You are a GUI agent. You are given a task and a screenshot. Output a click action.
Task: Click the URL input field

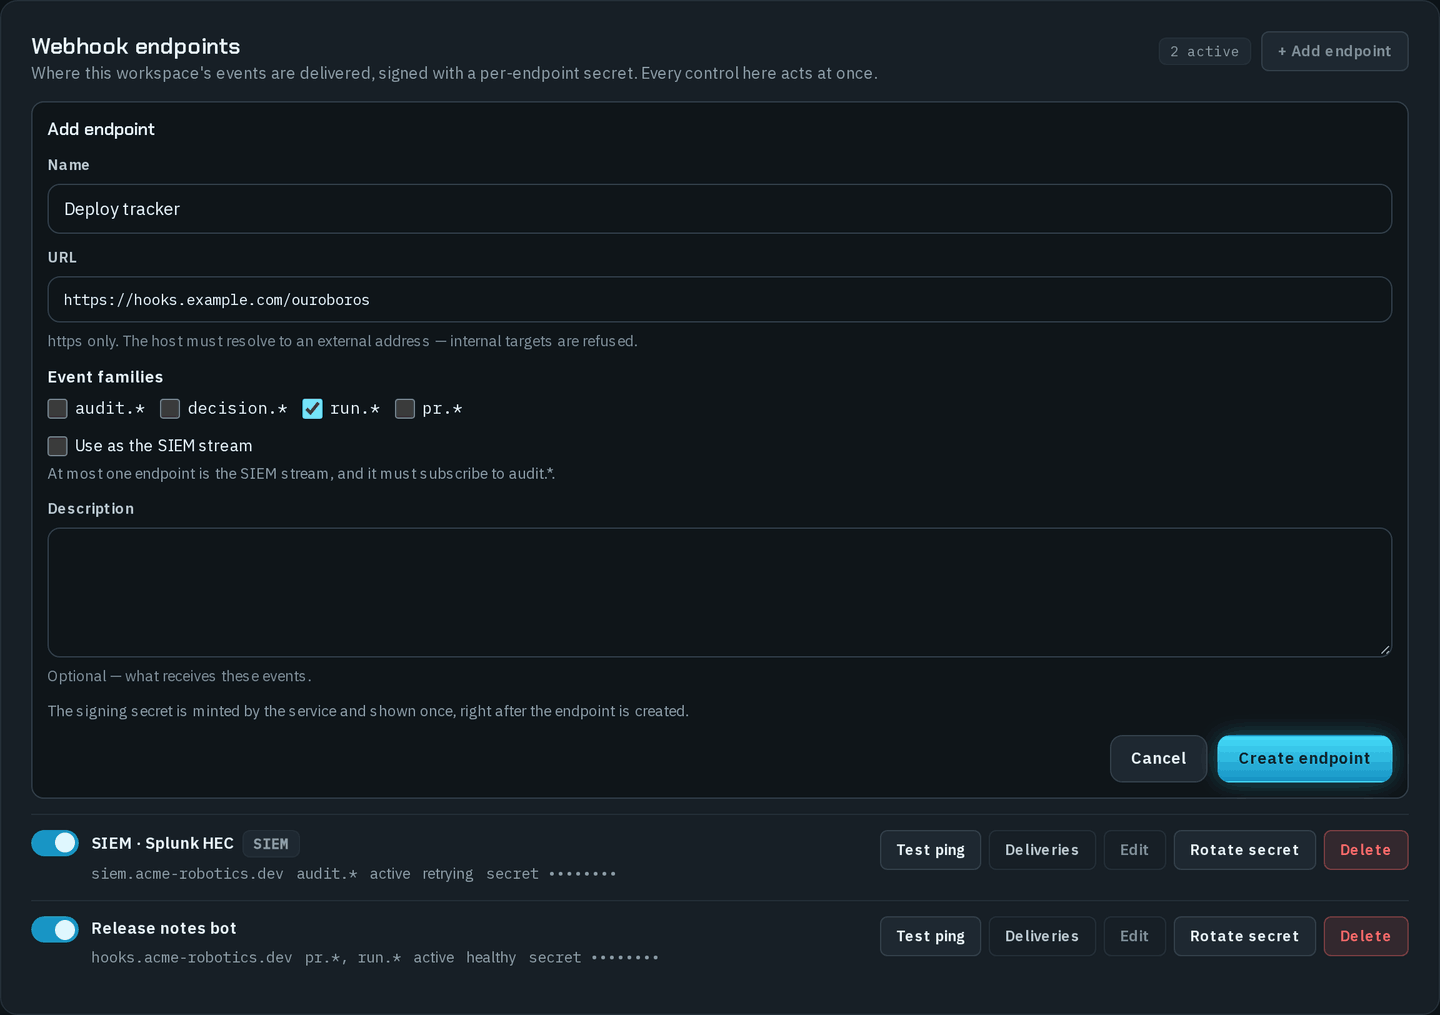point(719,299)
